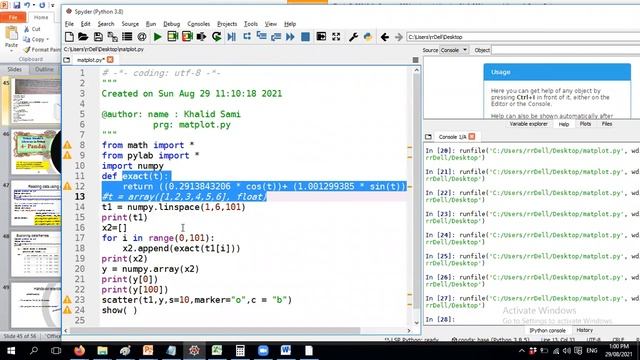Open Word from the taskbar
The image size is (640, 360).
click(x=285, y=351)
